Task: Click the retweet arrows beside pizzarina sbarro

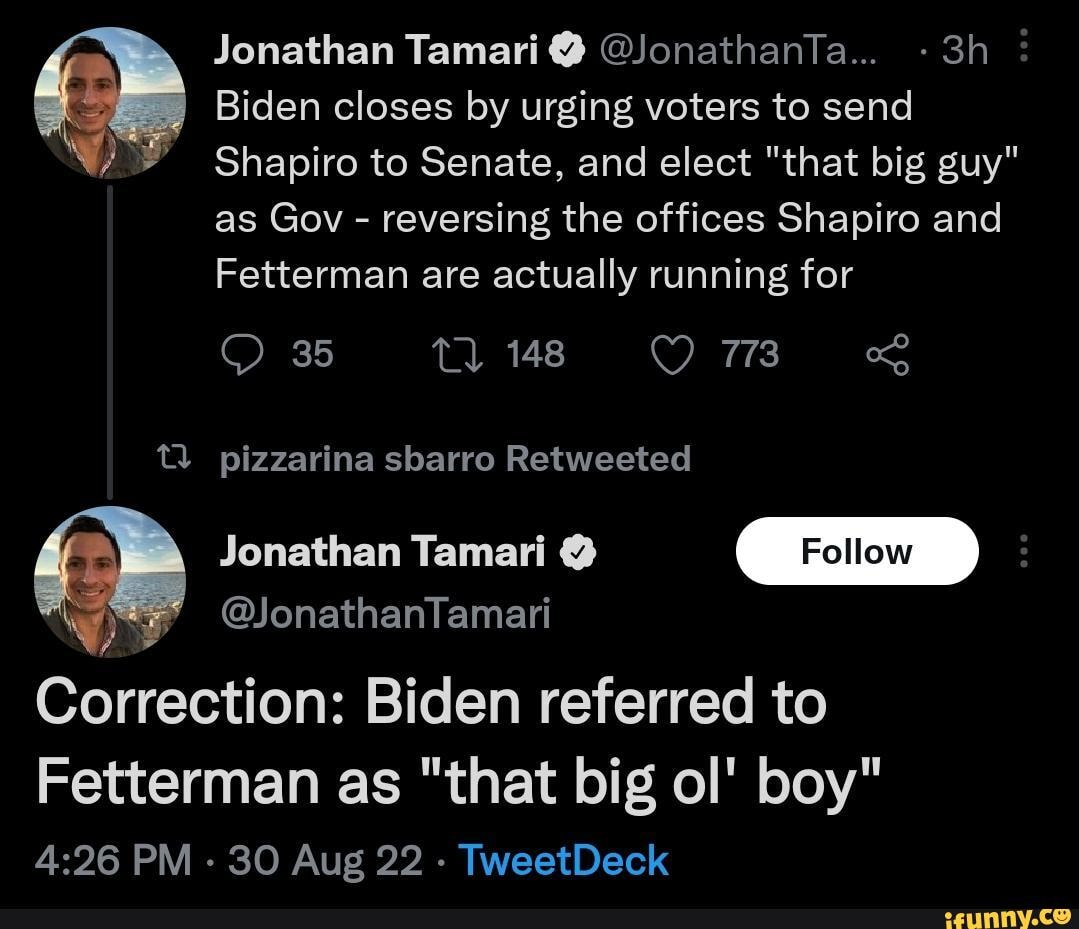Action: pyautogui.click(x=176, y=458)
